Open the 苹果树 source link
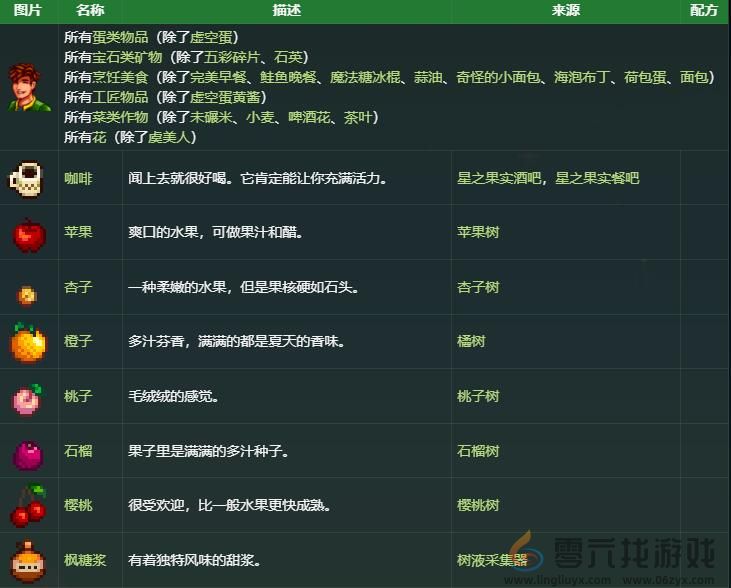 (478, 233)
